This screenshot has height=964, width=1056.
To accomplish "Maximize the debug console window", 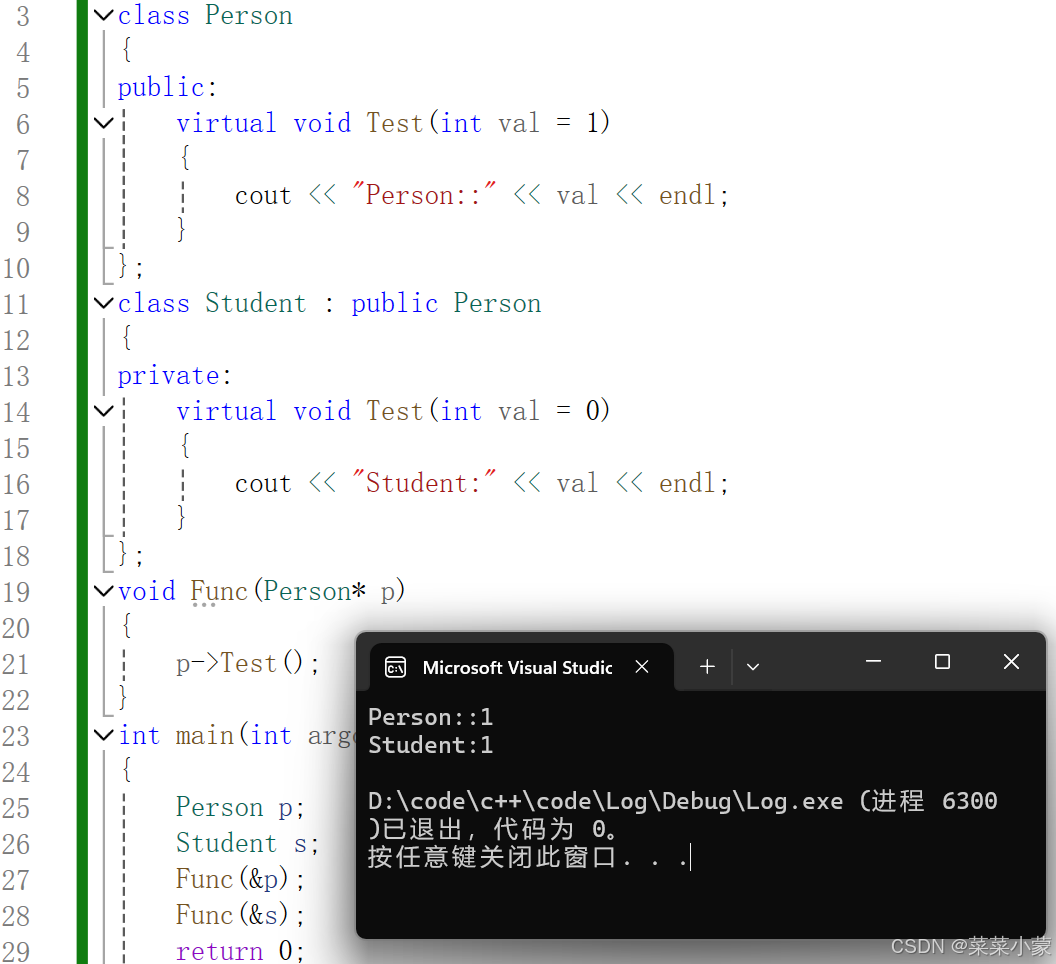I will tap(942, 662).
